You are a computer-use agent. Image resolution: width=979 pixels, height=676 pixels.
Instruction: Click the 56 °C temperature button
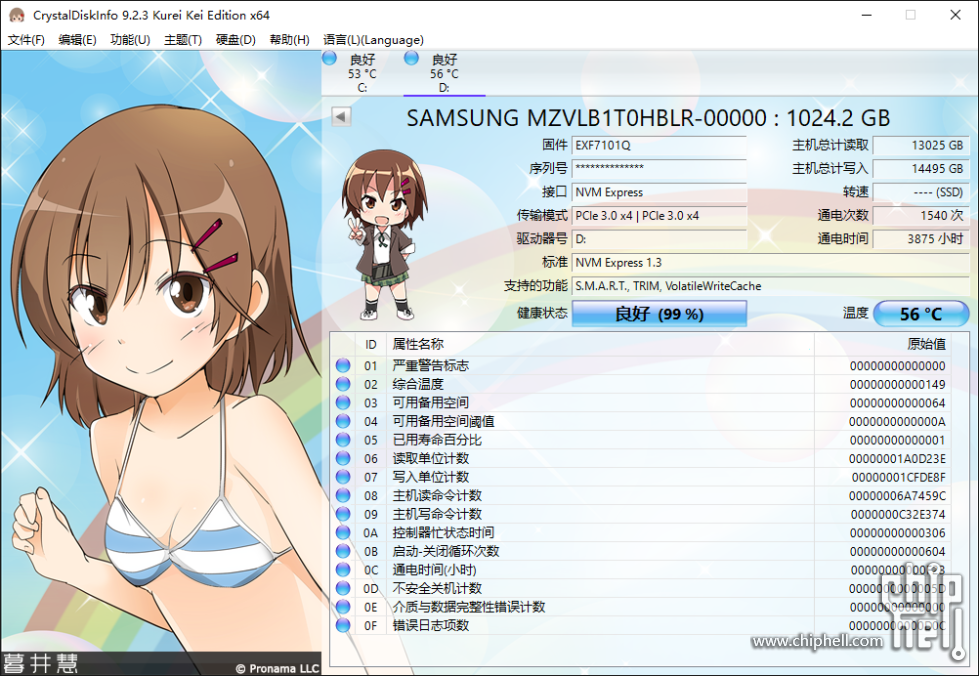[921, 313]
